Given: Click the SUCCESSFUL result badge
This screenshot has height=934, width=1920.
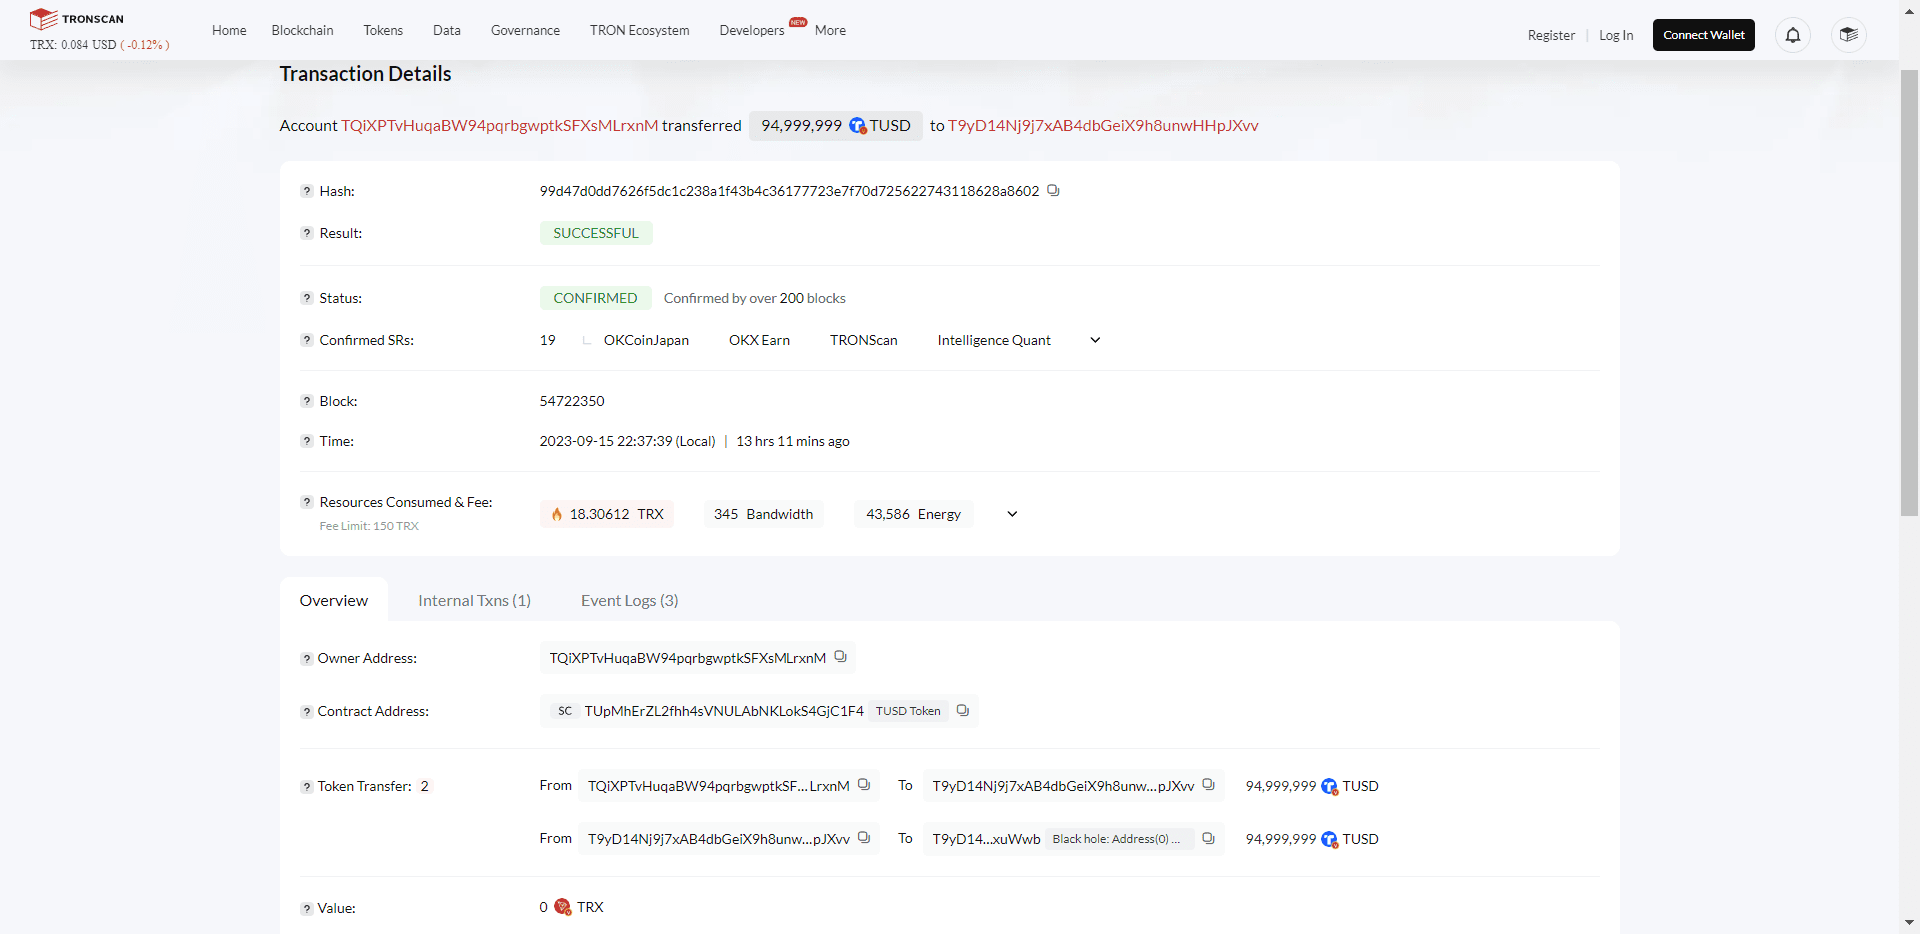Looking at the screenshot, I should coord(596,233).
